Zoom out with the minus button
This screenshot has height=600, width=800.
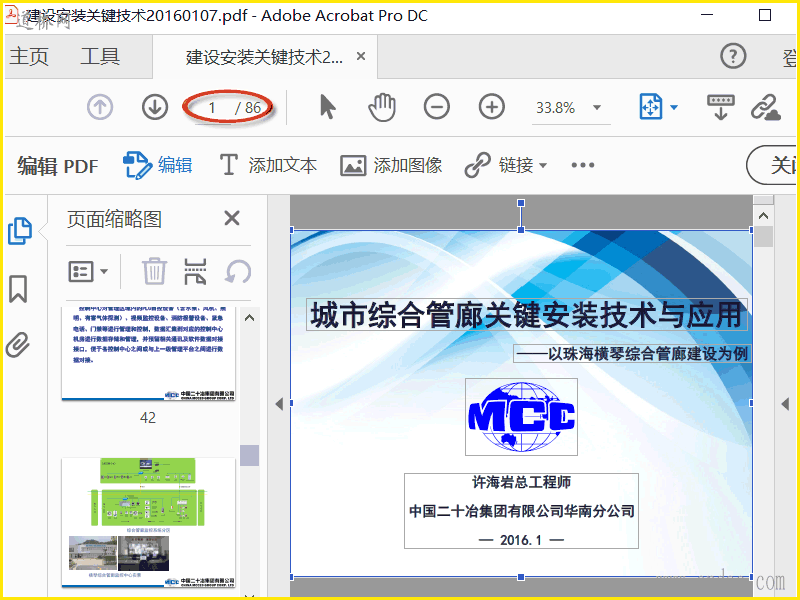pyautogui.click(x=437, y=107)
